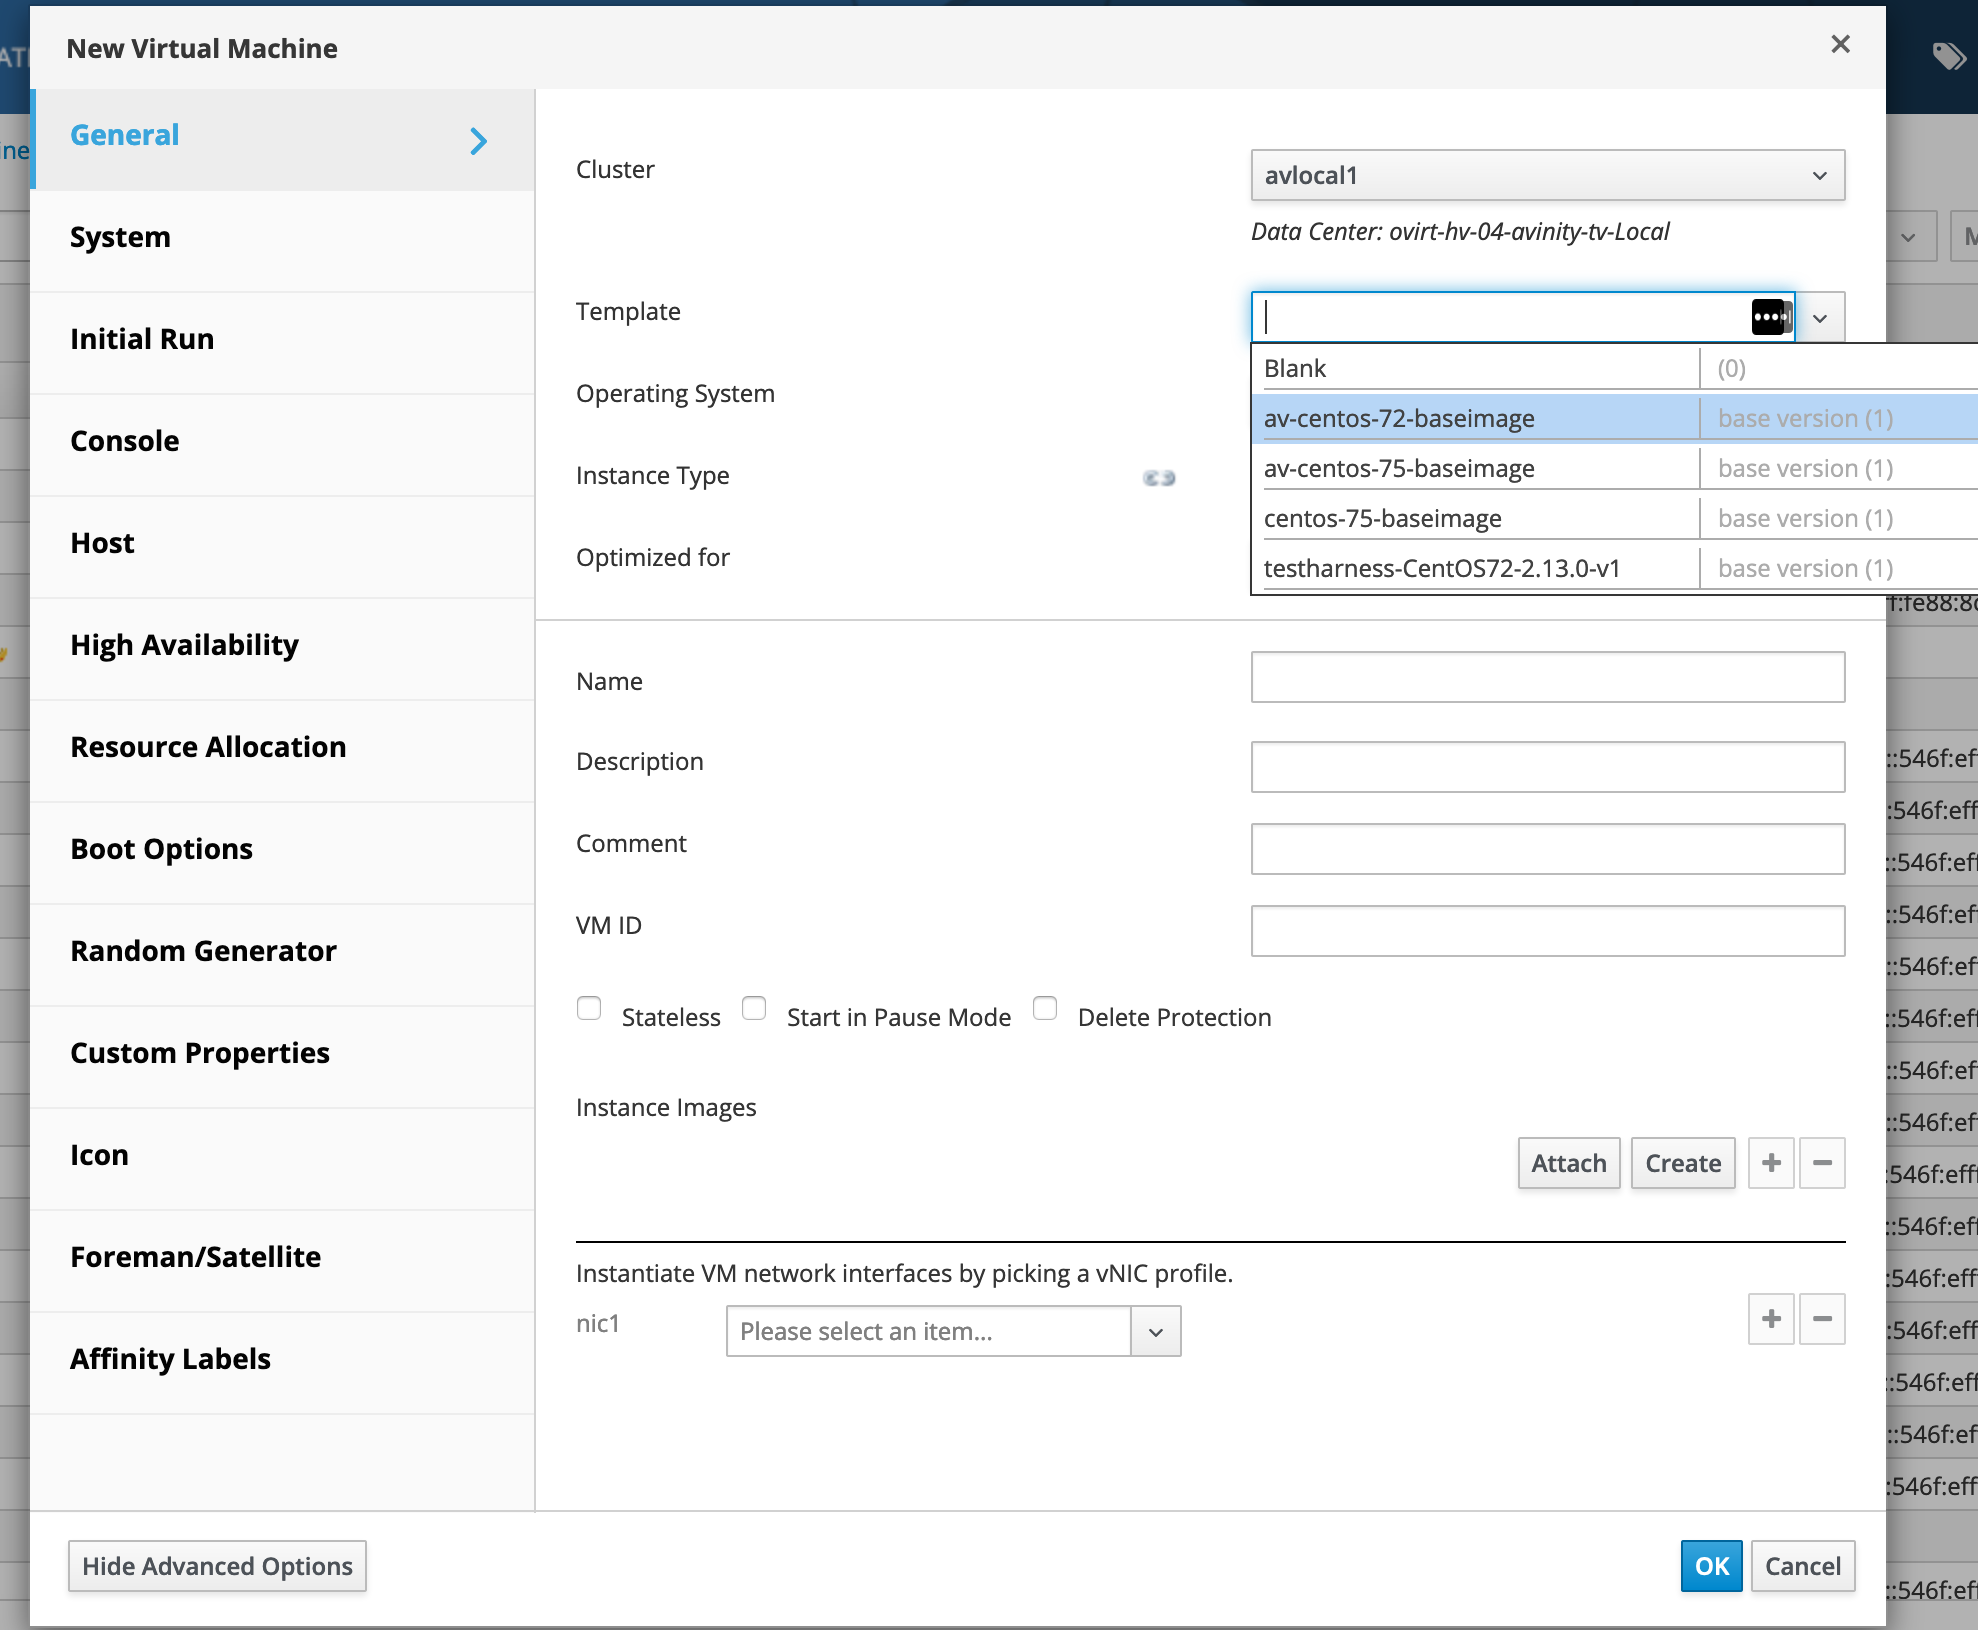Click the Attach button
Screen dimensions: 1978x1630
pyautogui.click(x=1568, y=1163)
